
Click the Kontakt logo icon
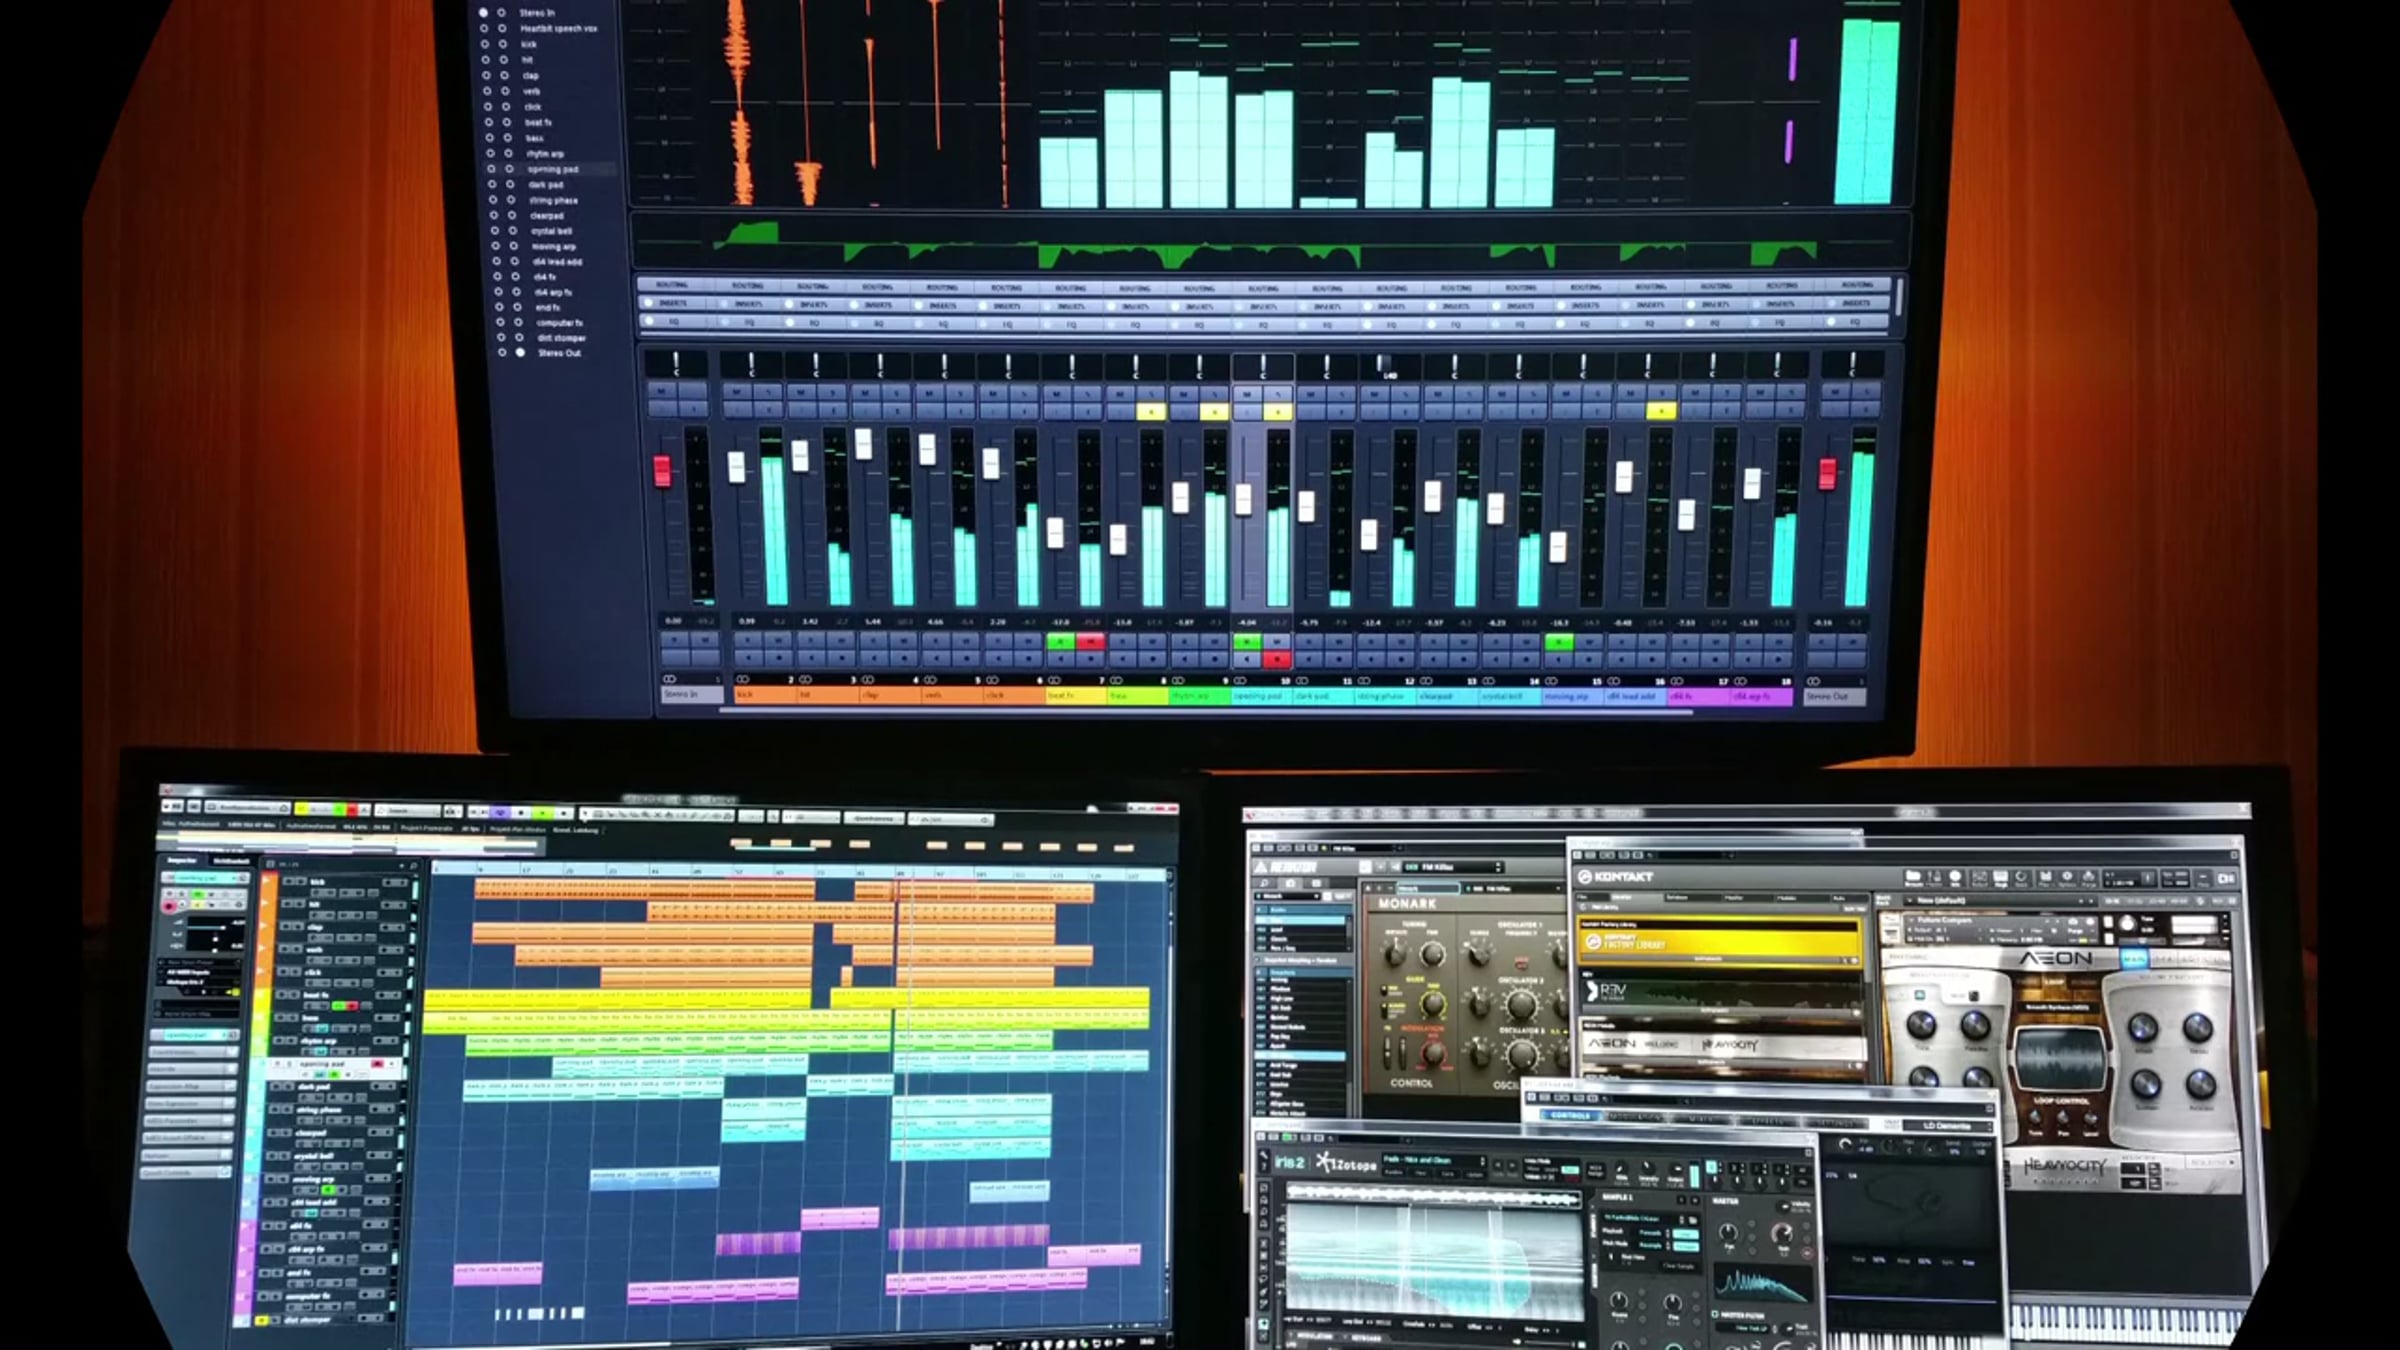(x=1585, y=877)
